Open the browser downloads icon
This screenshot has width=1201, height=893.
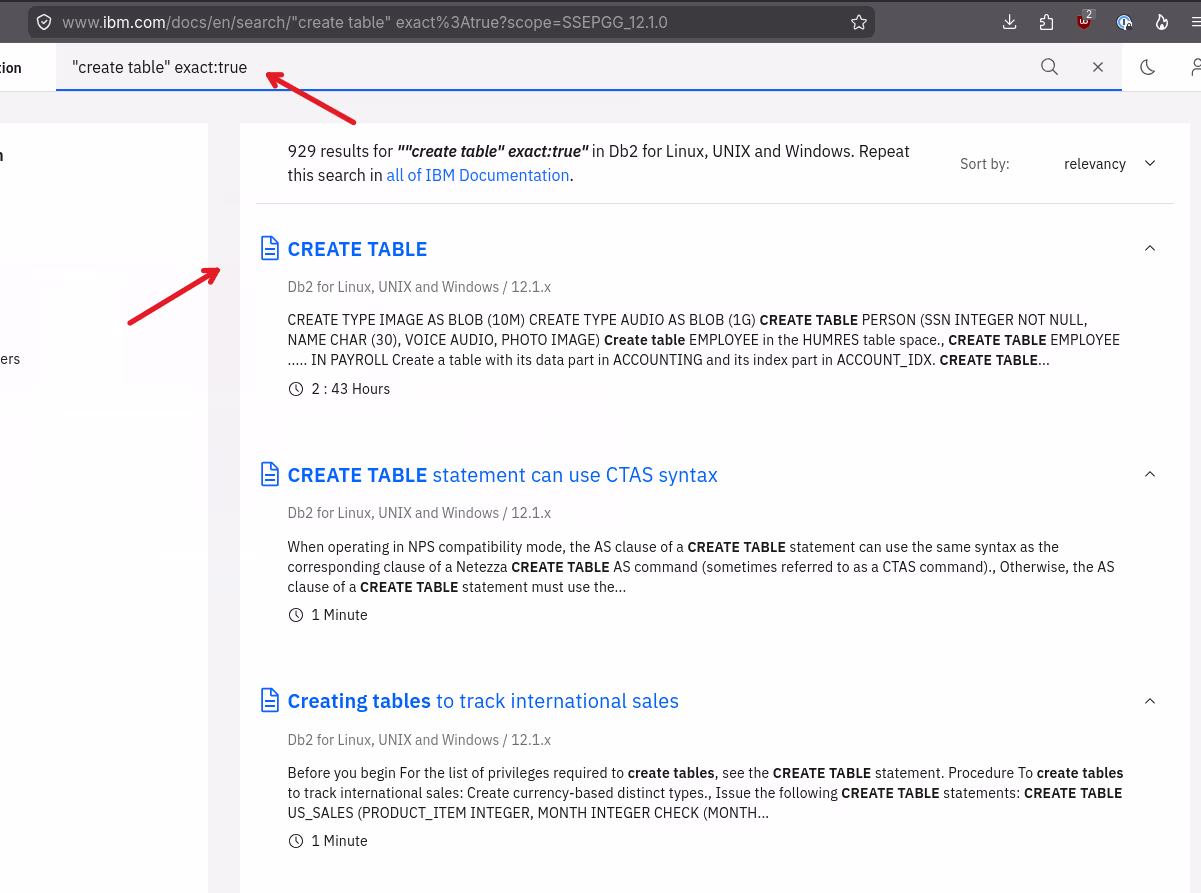[x=1009, y=22]
